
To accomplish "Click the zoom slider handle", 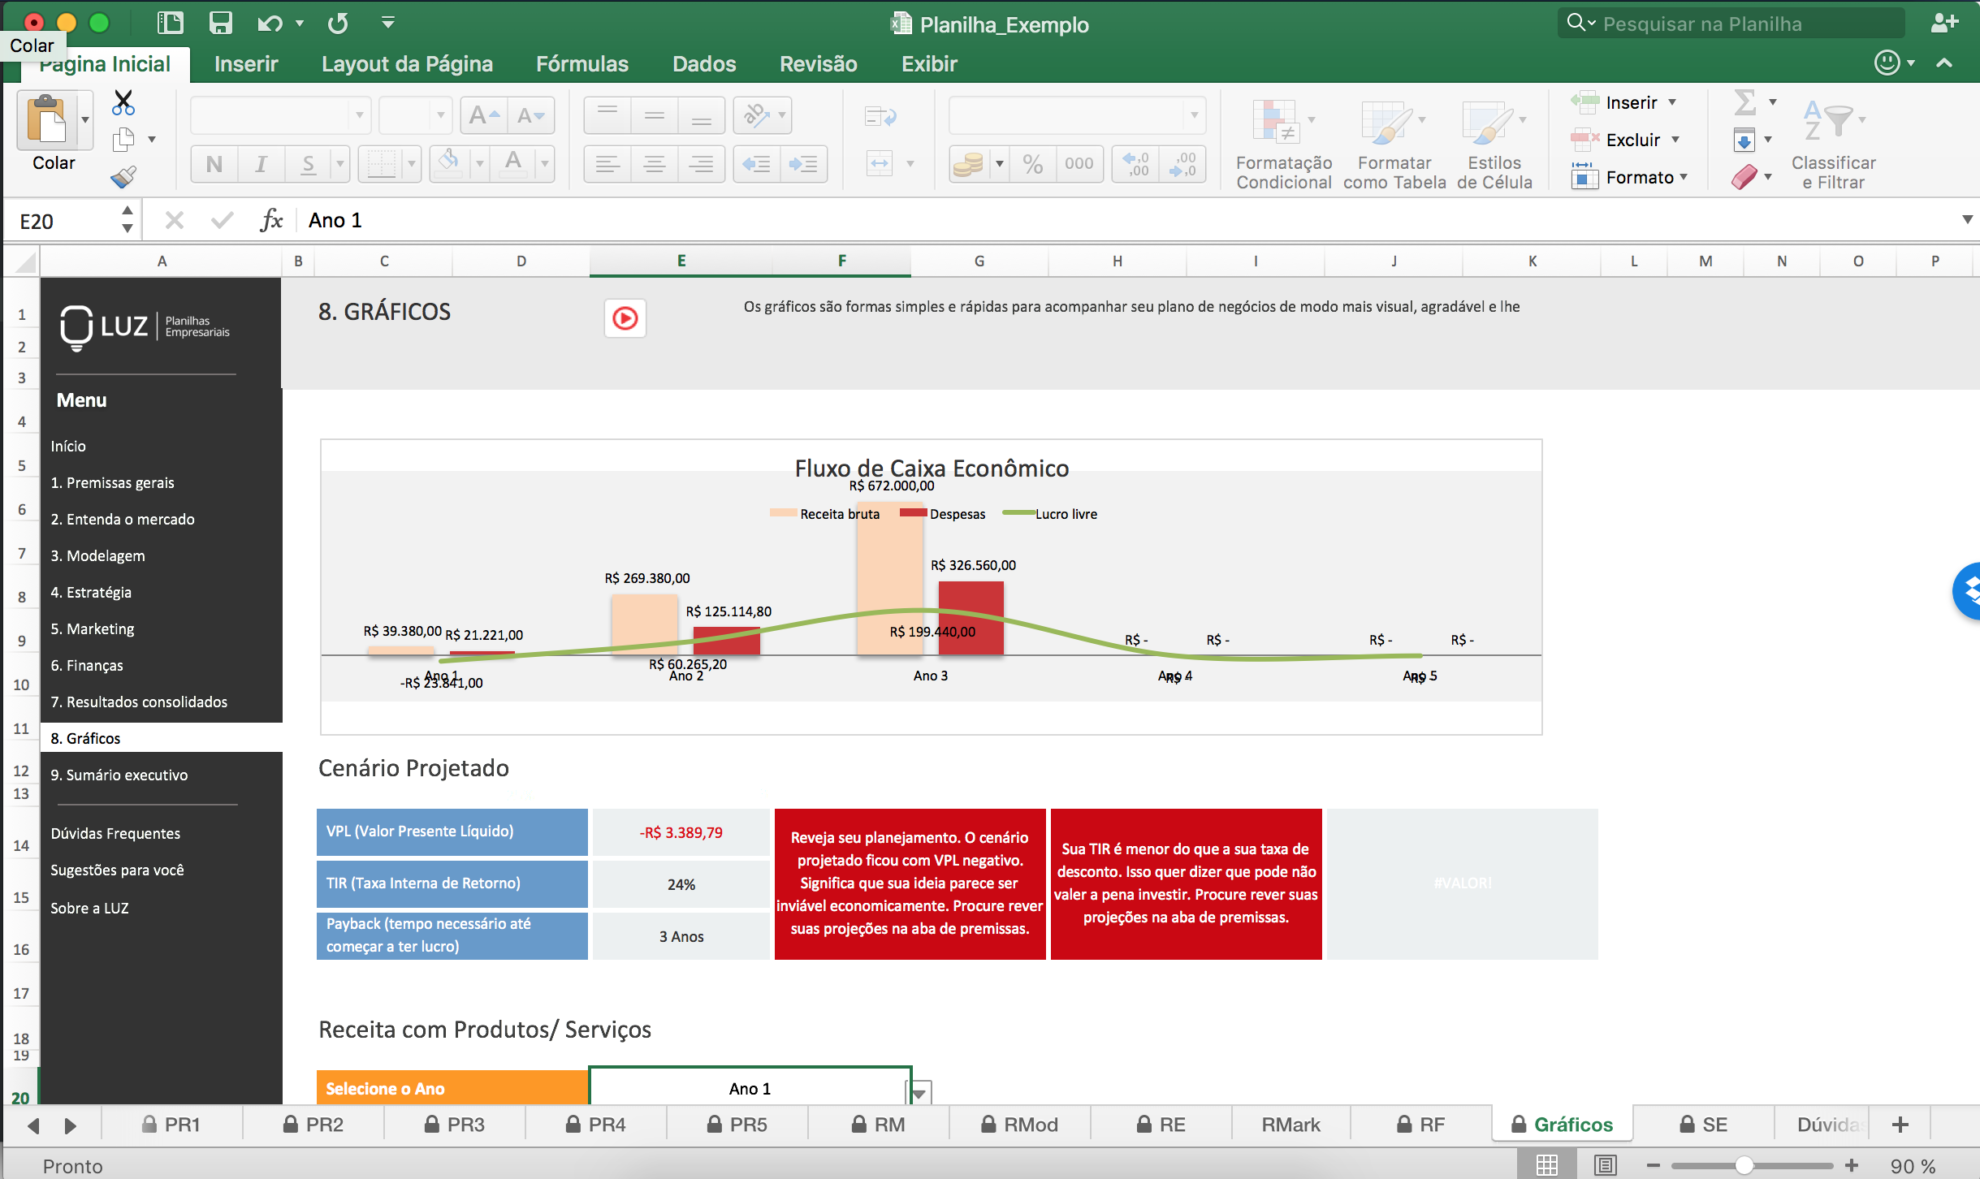I will coord(1744,1166).
